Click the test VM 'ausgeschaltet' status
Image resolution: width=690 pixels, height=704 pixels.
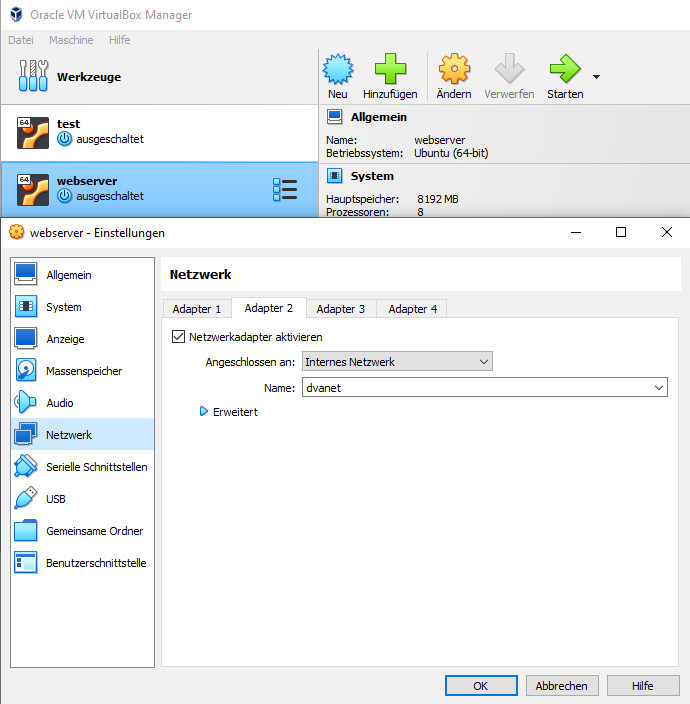click(x=110, y=139)
